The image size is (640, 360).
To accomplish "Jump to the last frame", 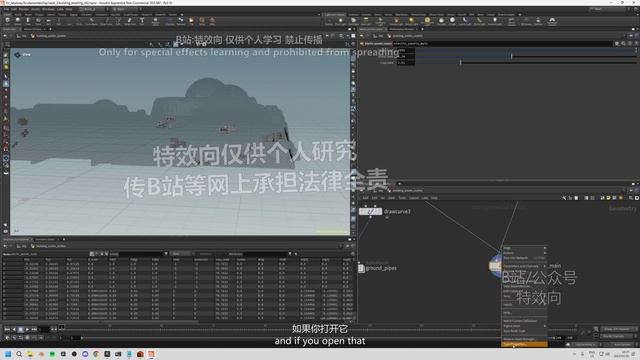I will 34,329.
